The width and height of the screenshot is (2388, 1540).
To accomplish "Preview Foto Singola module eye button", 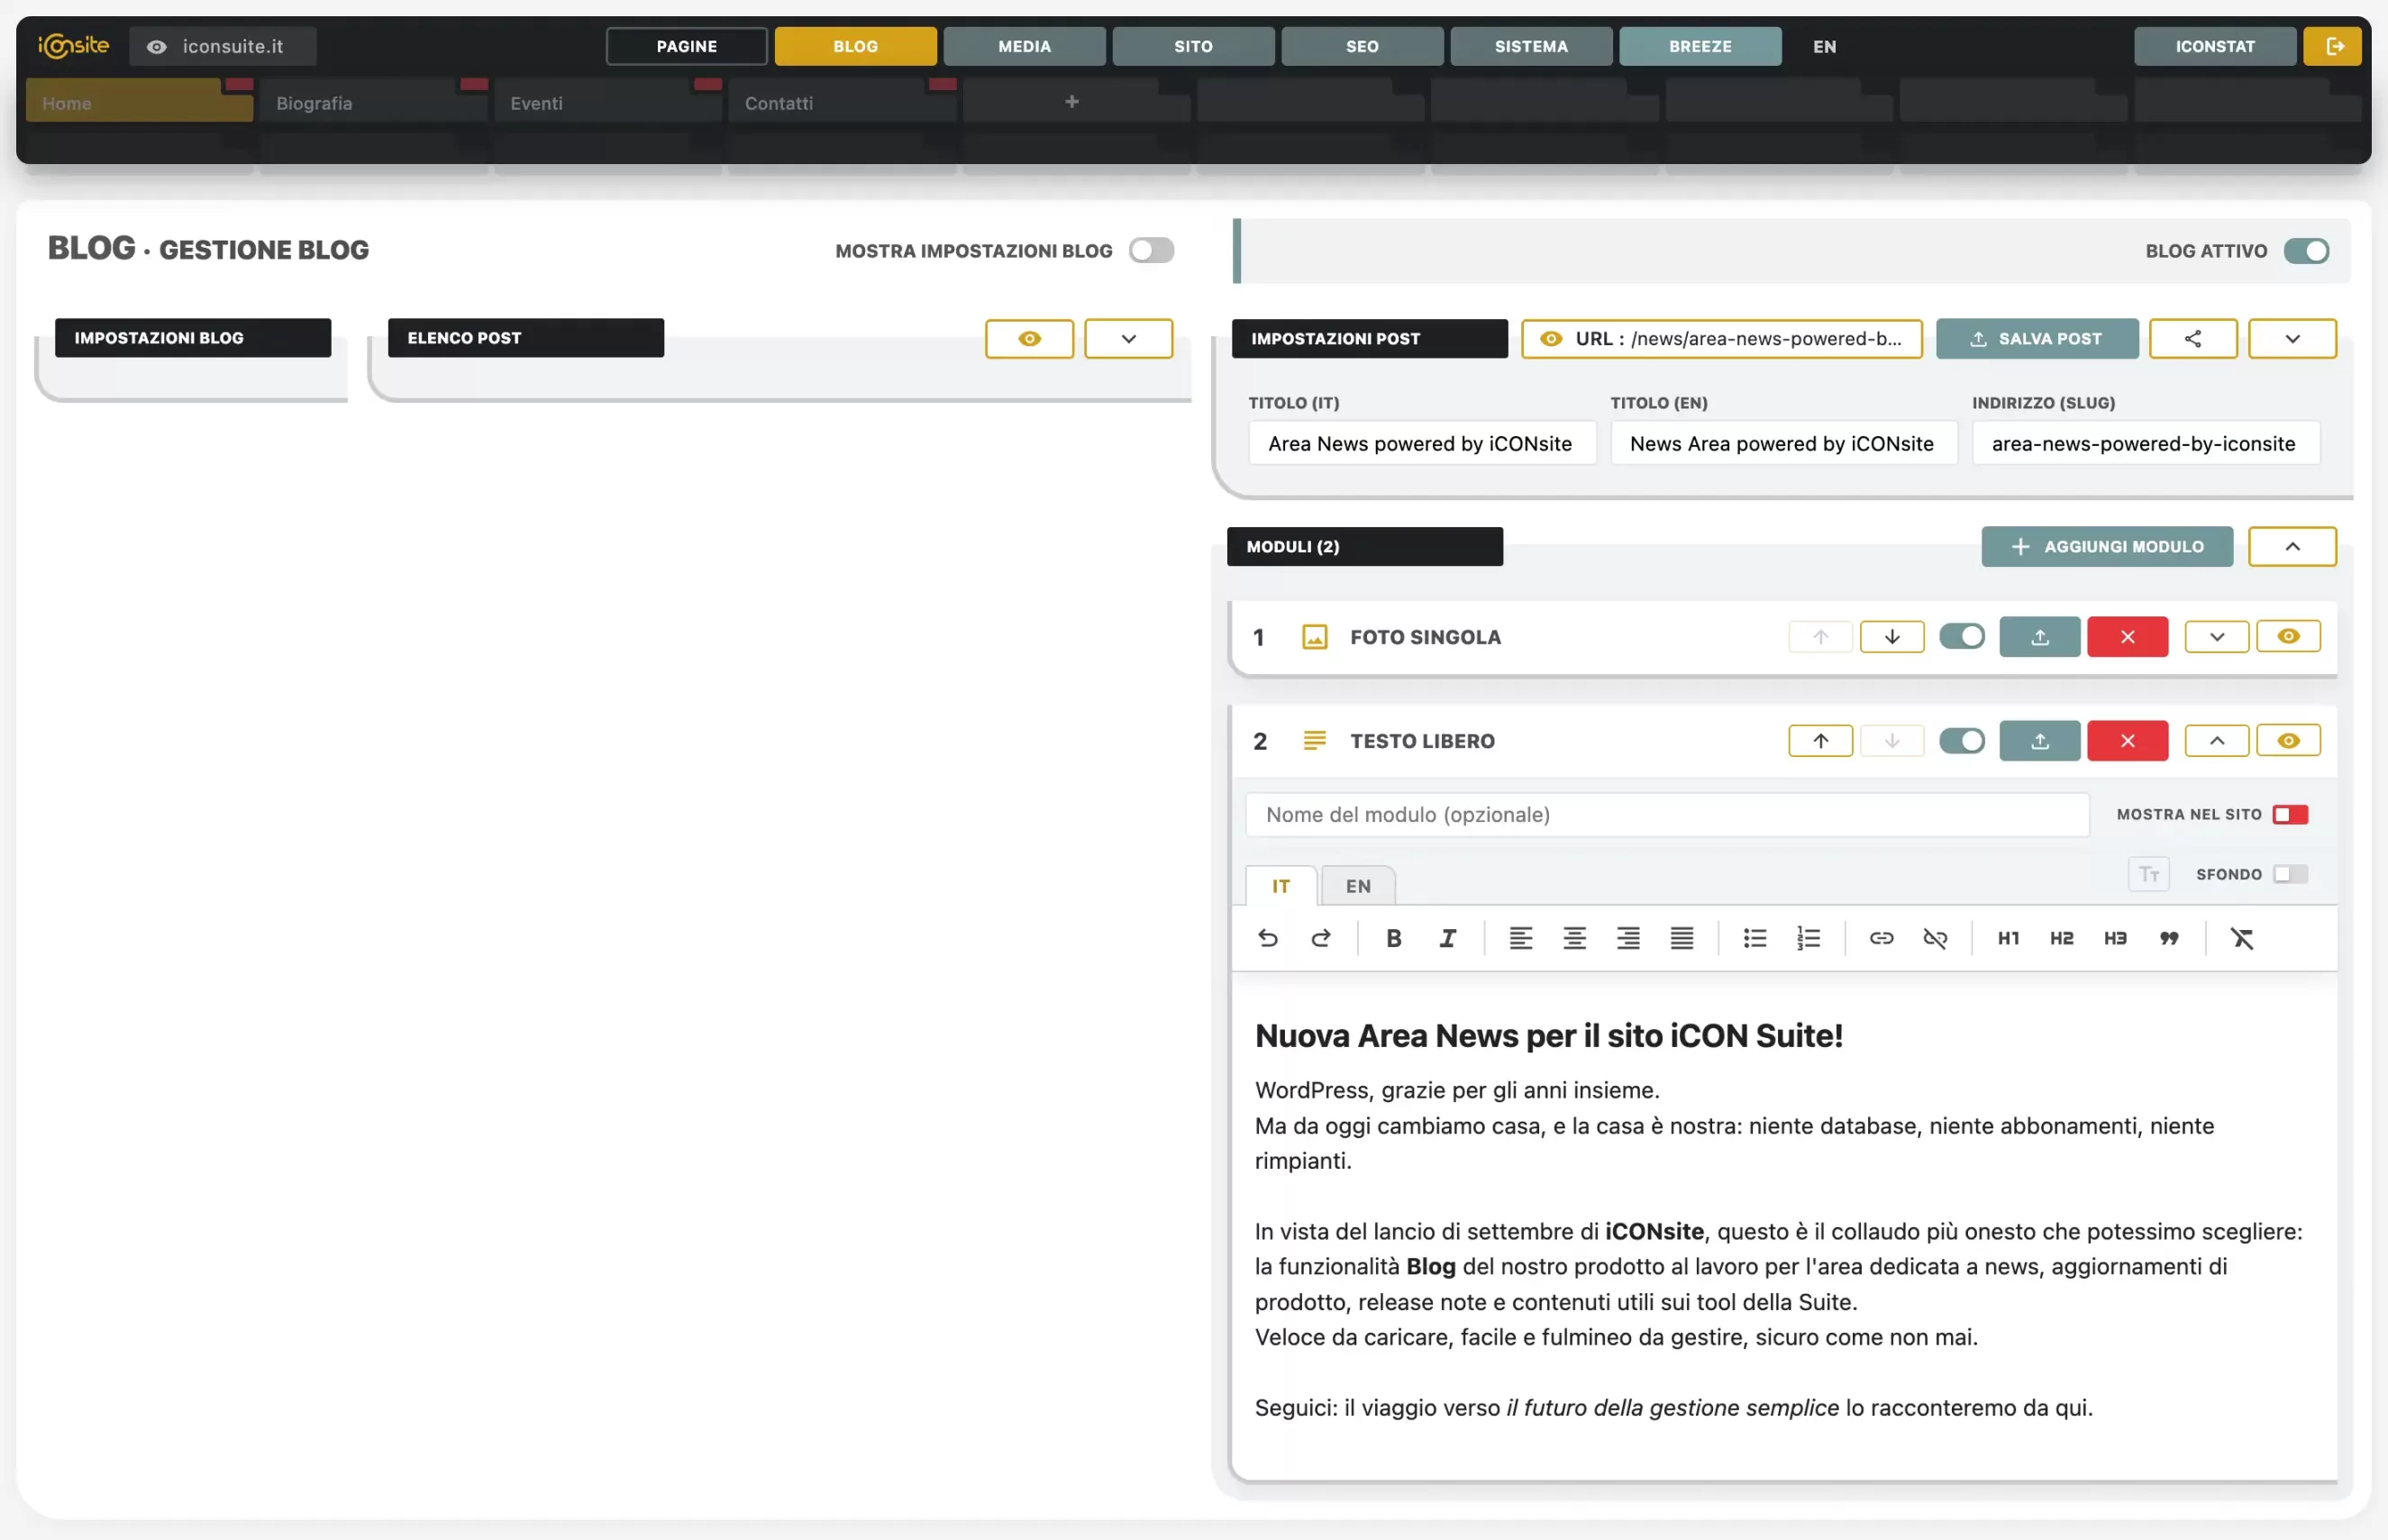I will coord(2288,636).
